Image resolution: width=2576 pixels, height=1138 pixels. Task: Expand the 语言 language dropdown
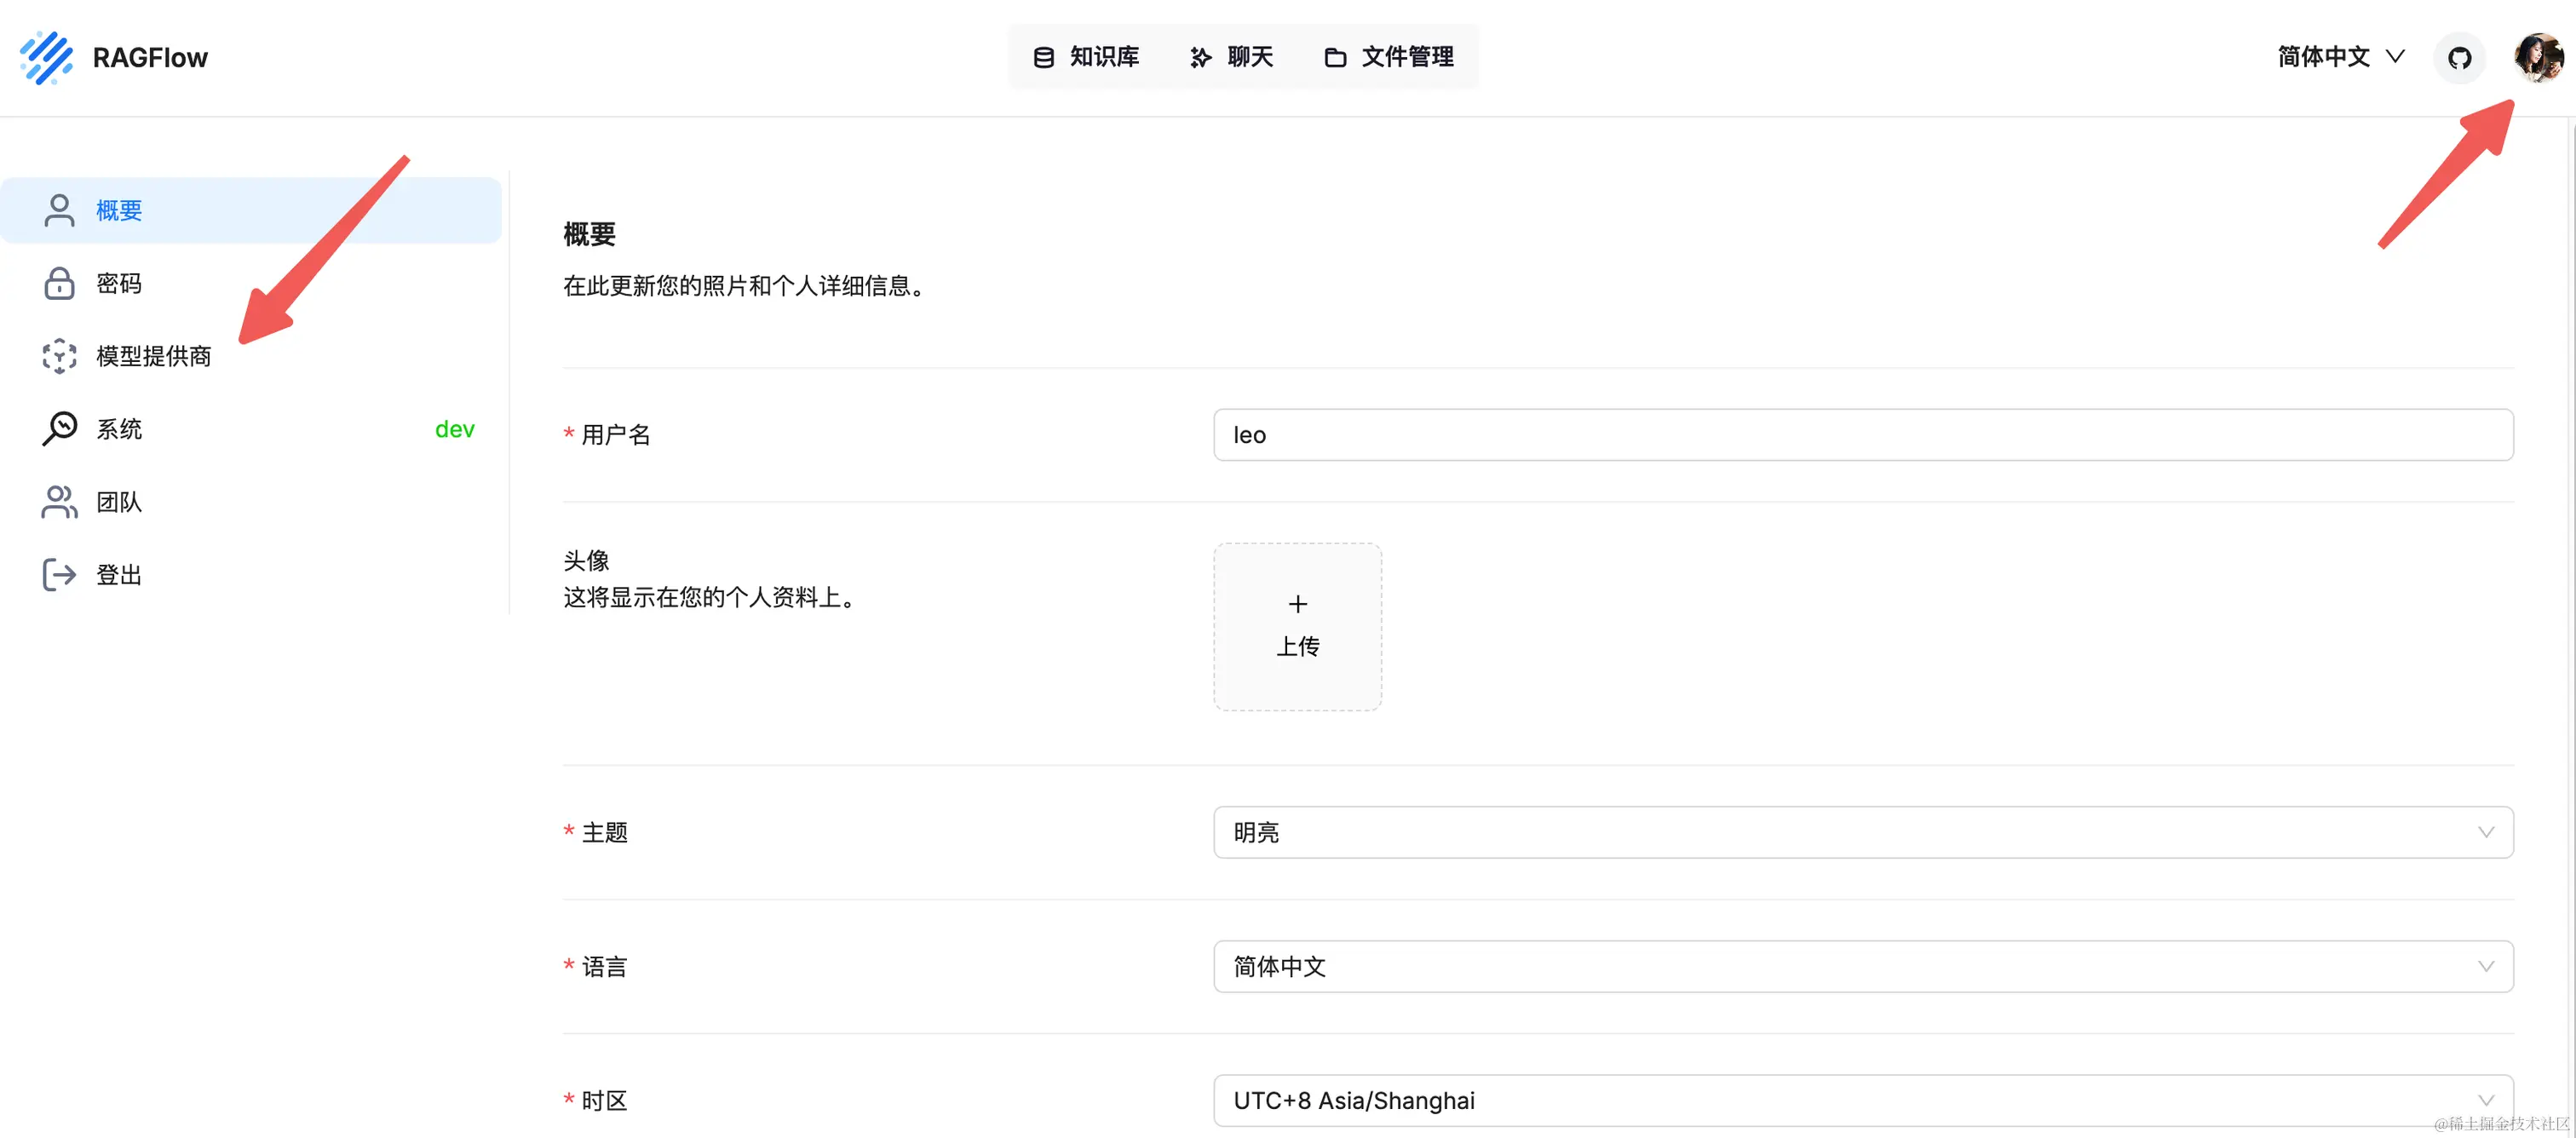coord(1862,966)
